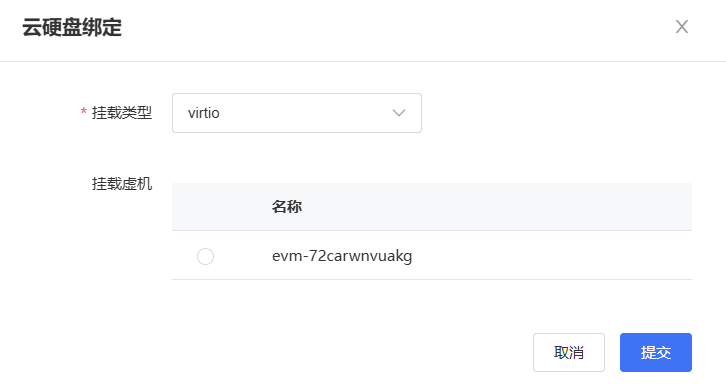This screenshot has height=390, width=726.
Task: Select the 云硬盘绑定 dialog title
Action: (72, 27)
